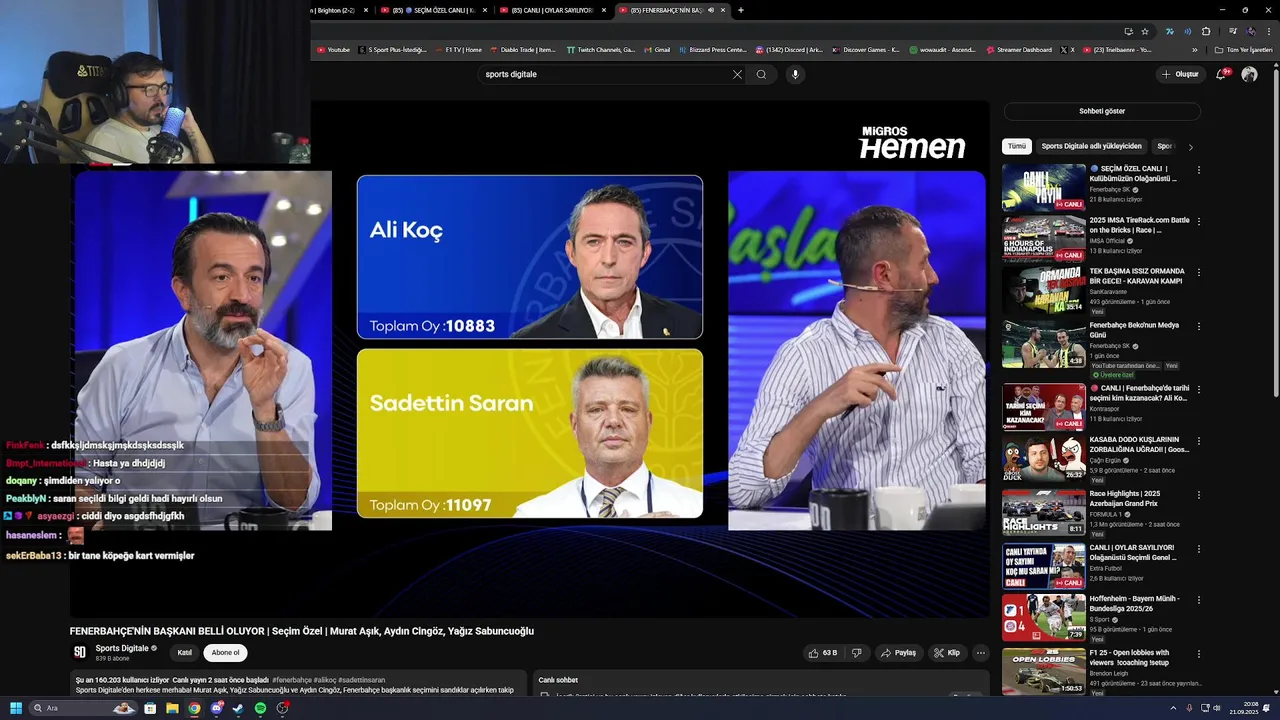1280x720 pixels.
Task: Dislike the video with thumbs down
Action: tap(856, 653)
